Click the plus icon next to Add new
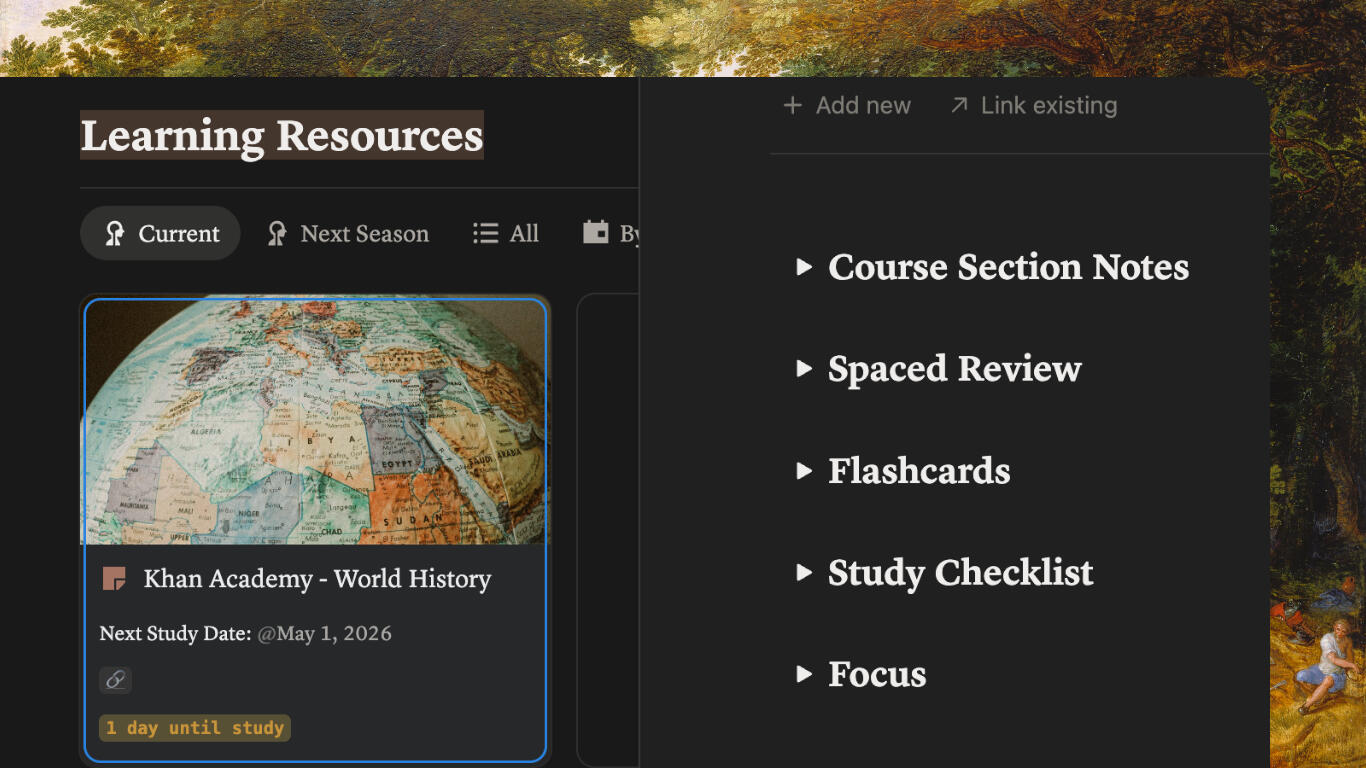This screenshot has height=768, width=1366. pyautogui.click(x=792, y=105)
